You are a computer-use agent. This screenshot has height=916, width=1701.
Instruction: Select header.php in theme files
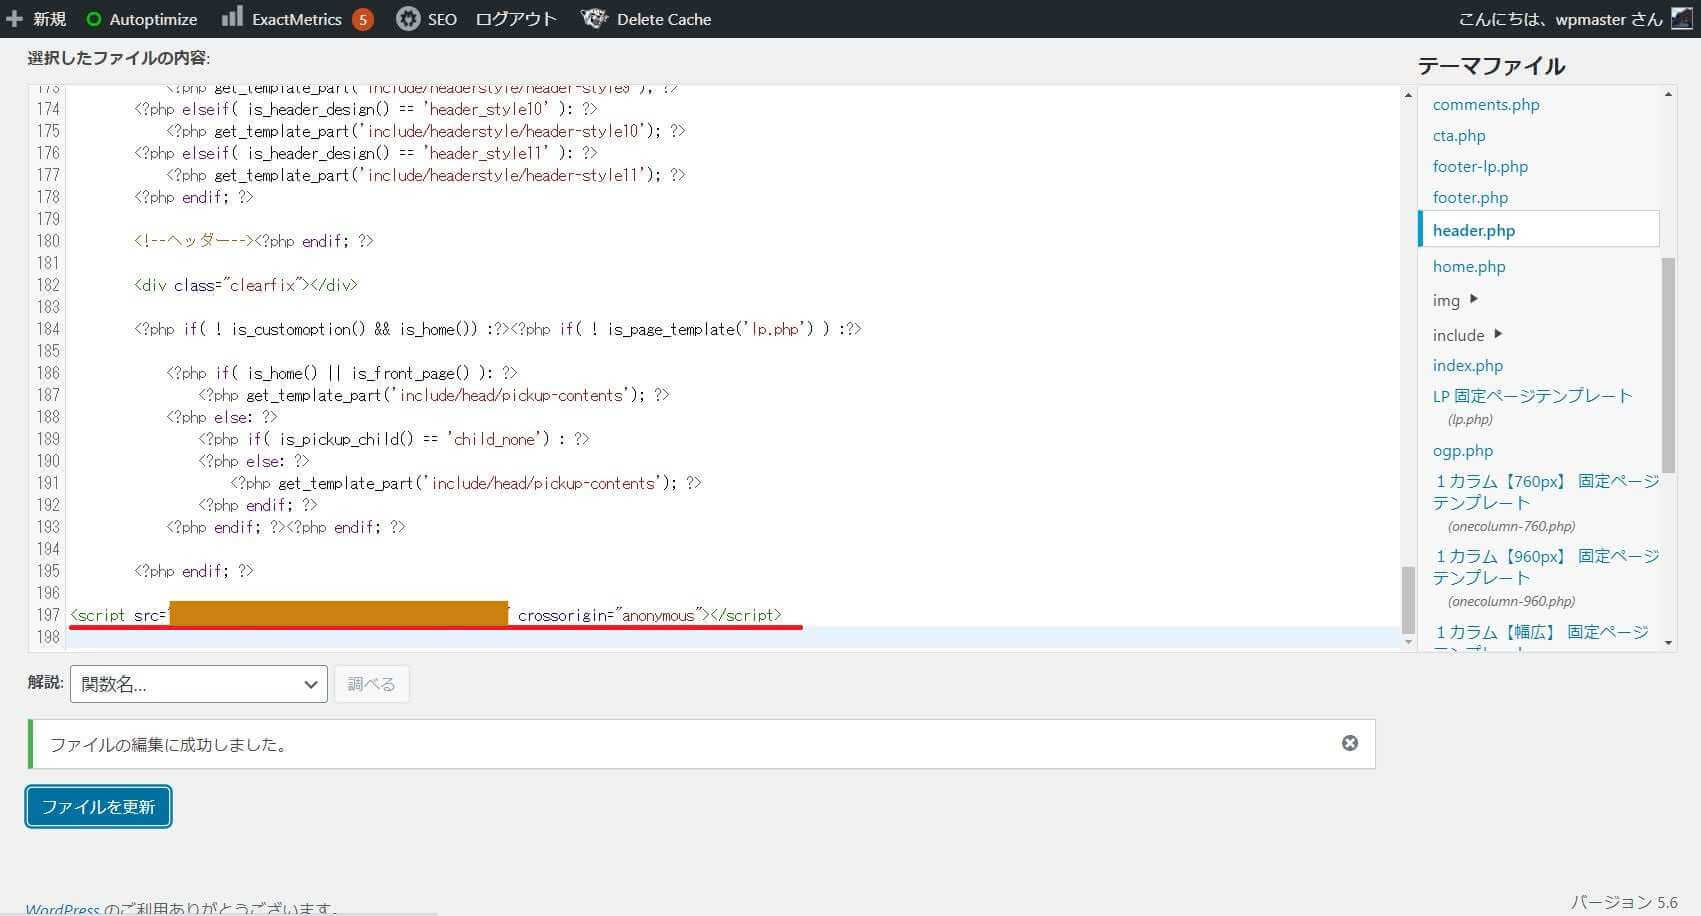(x=1539, y=229)
